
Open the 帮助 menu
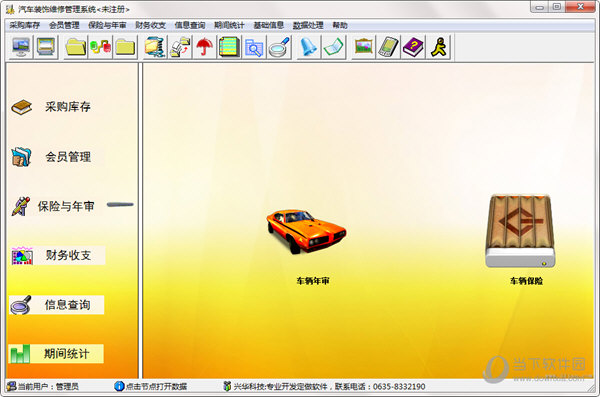340,25
